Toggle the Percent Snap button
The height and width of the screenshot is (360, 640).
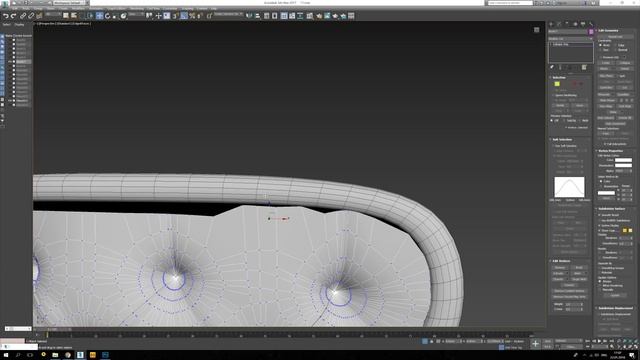click(x=192, y=16)
